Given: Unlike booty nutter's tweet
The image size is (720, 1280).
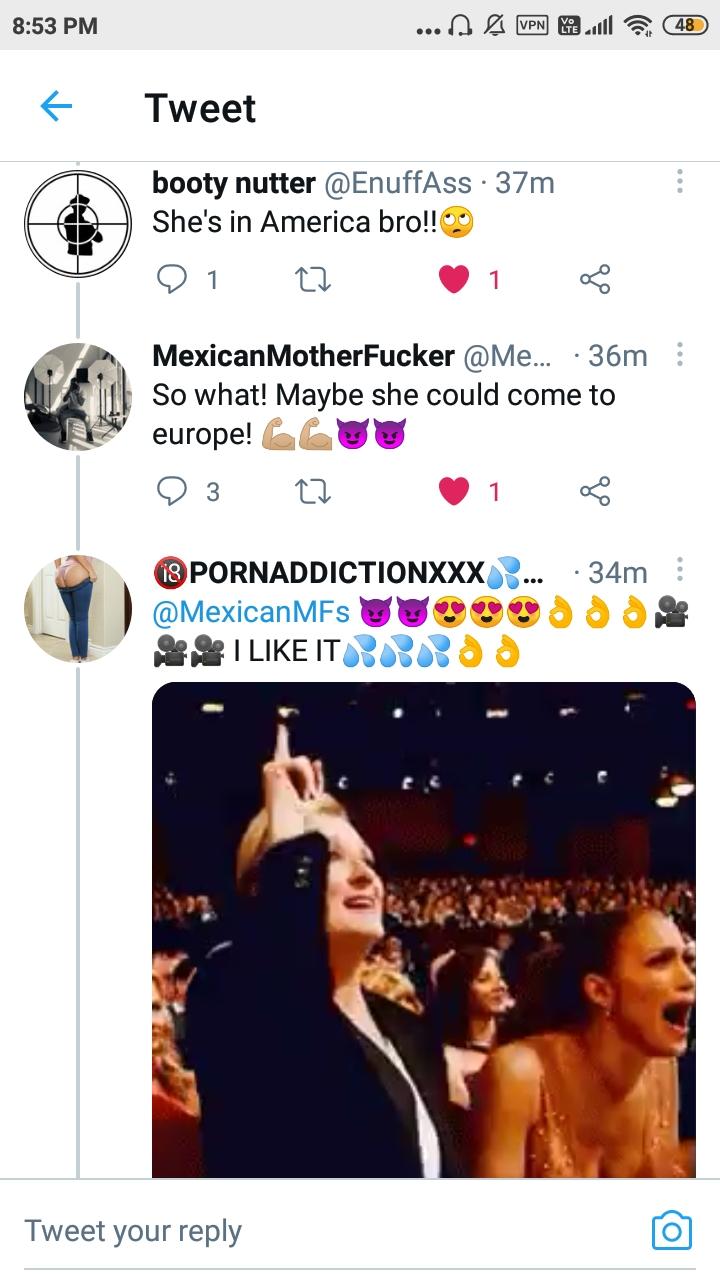Looking at the screenshot, I should 454,280.
